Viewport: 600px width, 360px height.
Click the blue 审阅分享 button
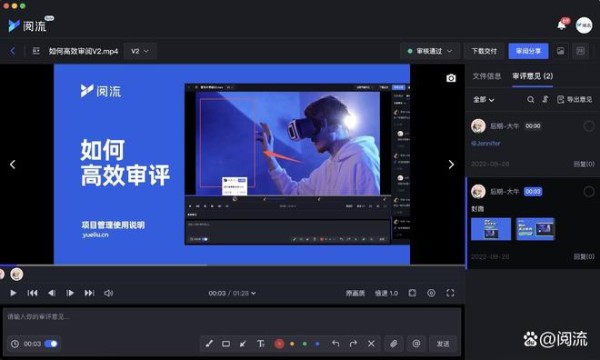(x=528, y=51)
